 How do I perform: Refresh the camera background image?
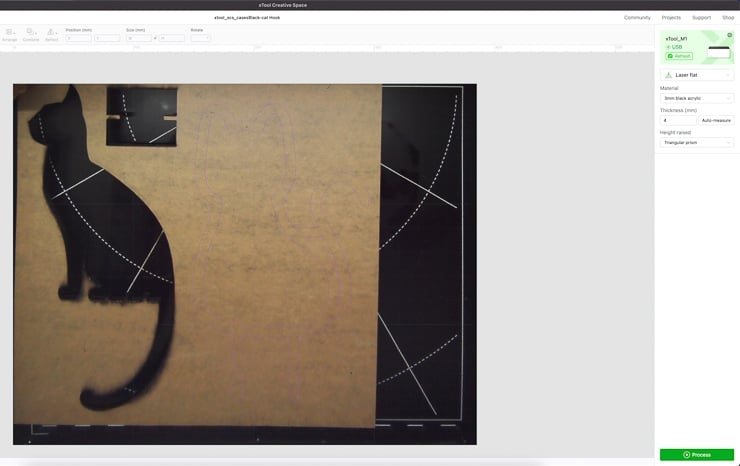(679, 56)
